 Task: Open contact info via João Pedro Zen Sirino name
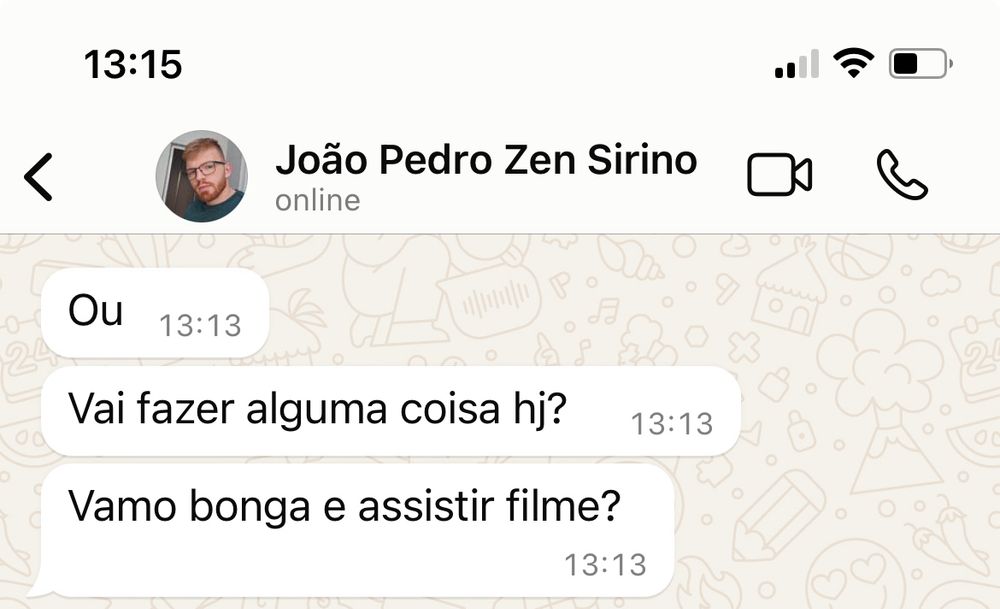pos(486,159)
